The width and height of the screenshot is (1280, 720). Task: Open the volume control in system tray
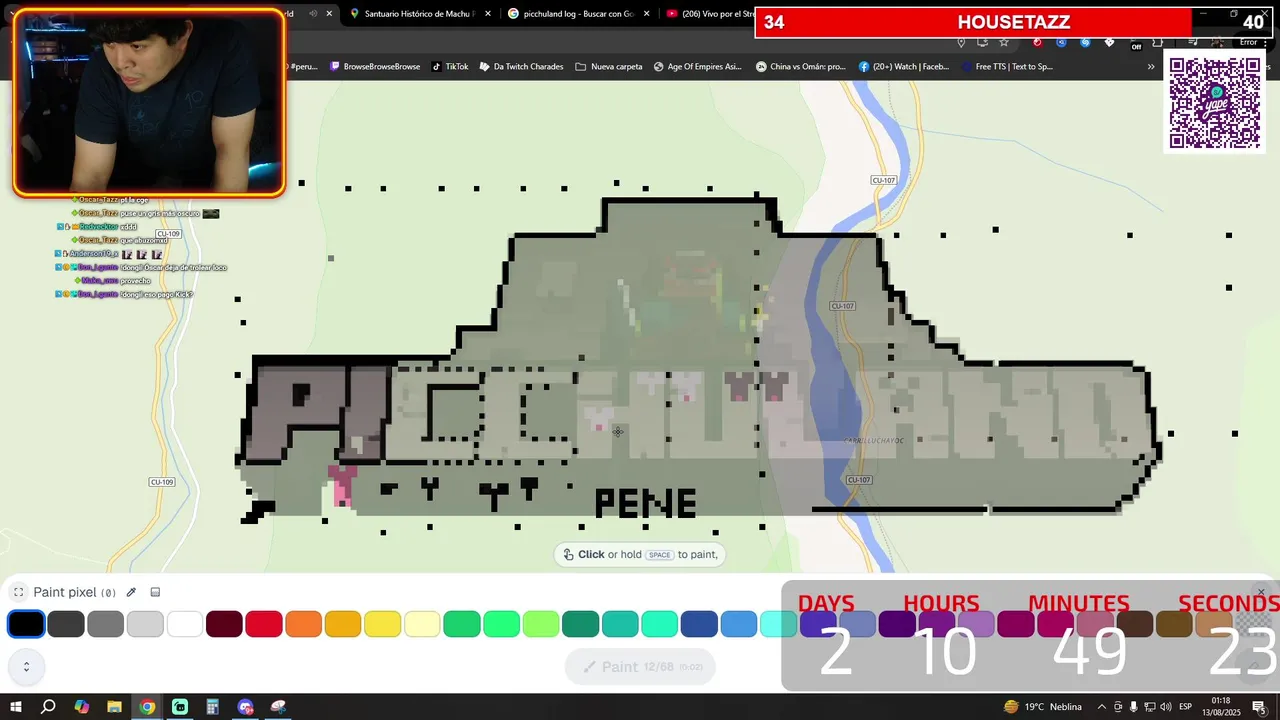coord(1166,707)
